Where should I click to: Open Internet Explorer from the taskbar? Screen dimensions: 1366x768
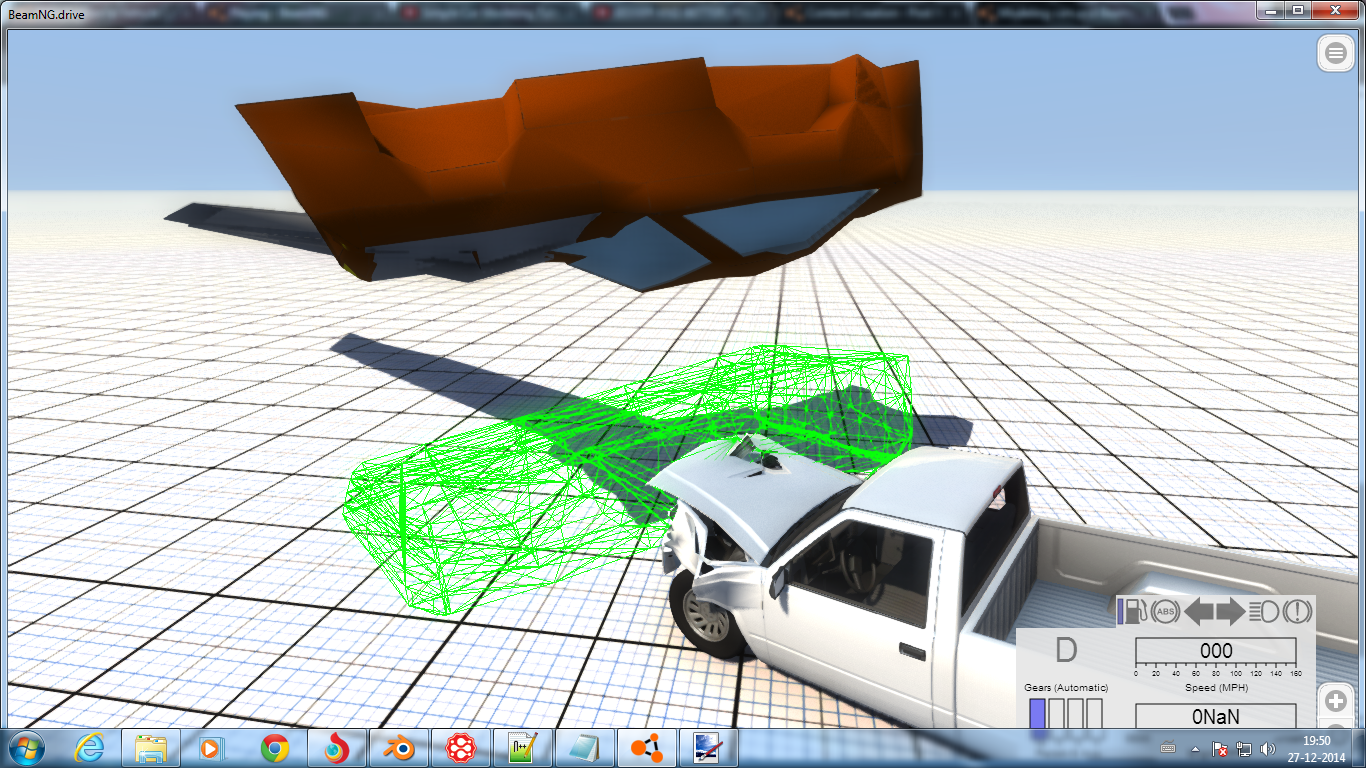91,747
